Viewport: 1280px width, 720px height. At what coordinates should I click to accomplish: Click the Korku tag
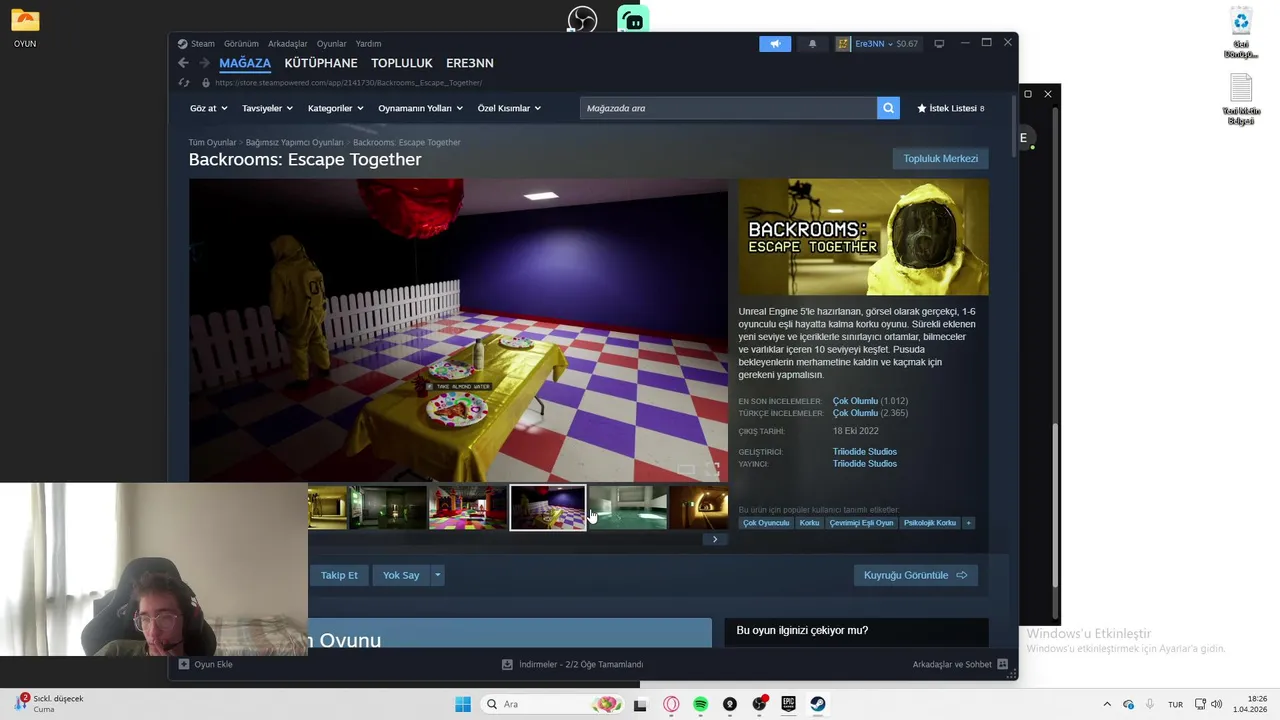[809, 523]
